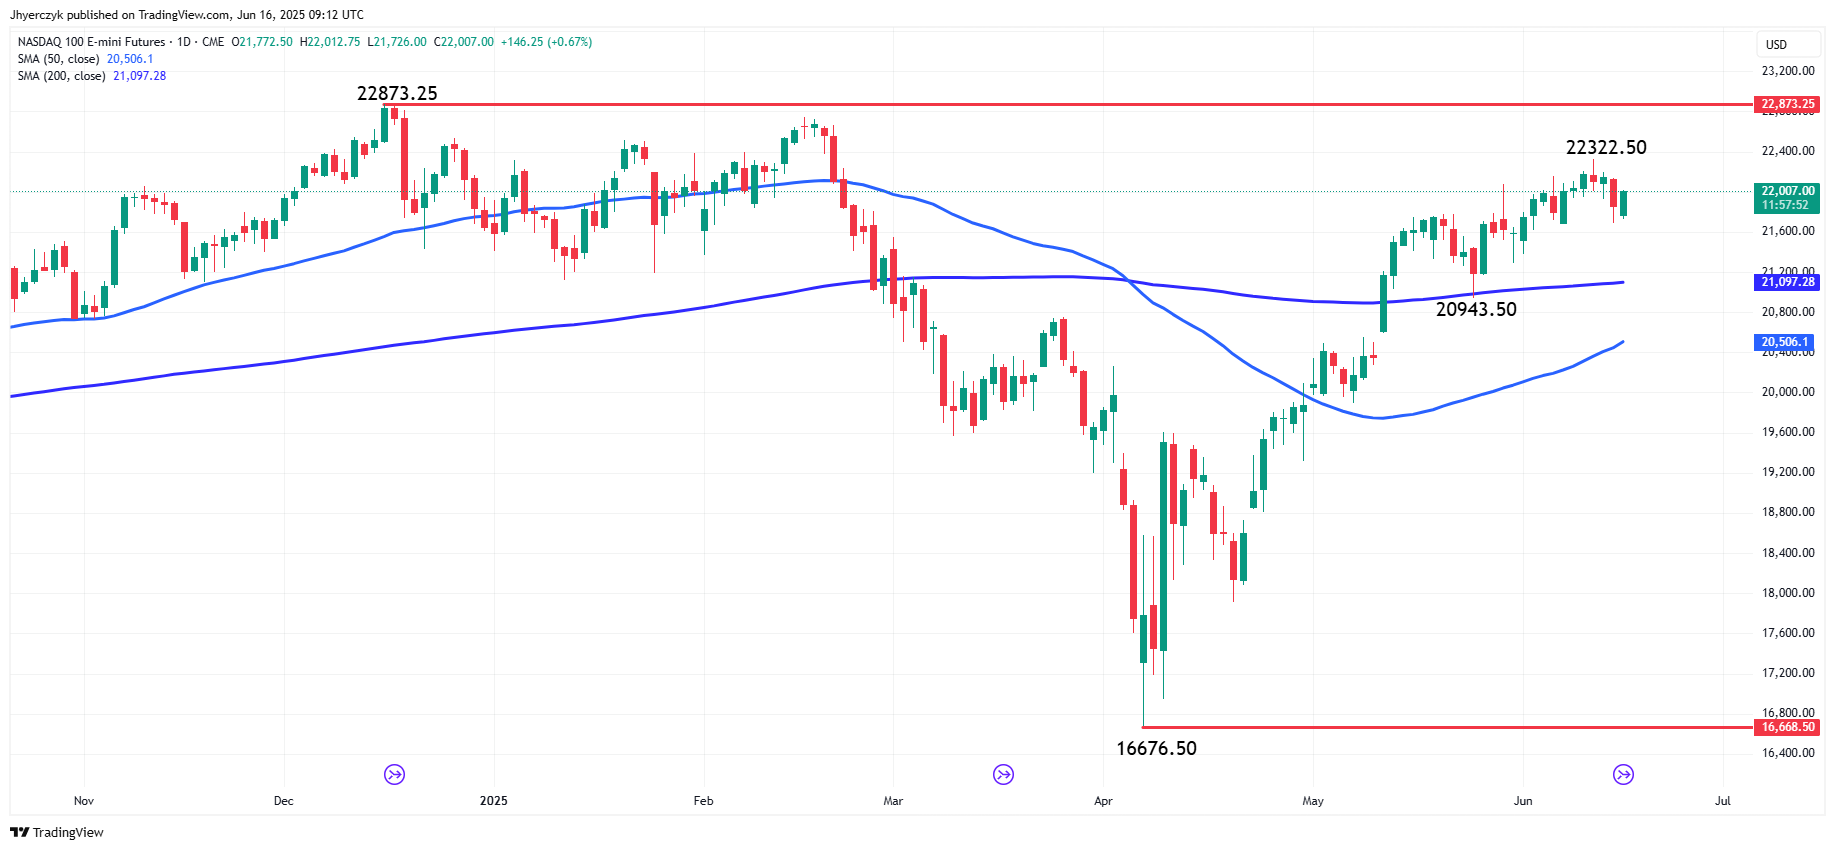Click the December rollover event marker icon
The image size is (1835, 850).
coord(395,774)
